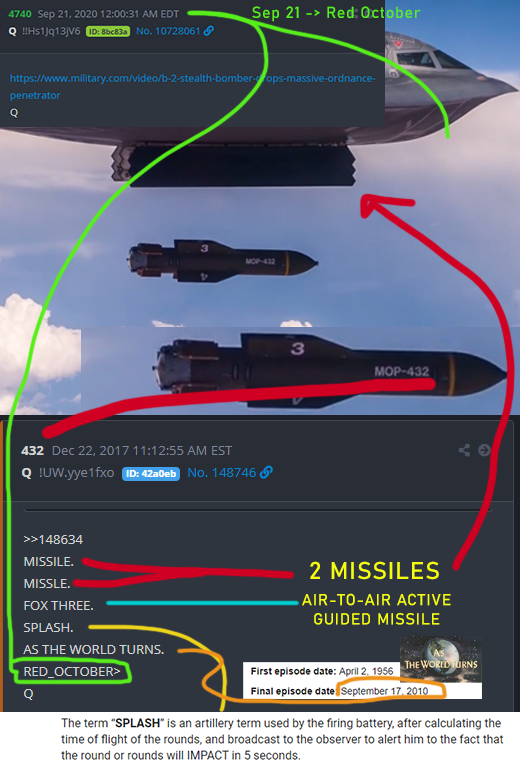Open the enlarged MOP-432 bomb image
This screenshot has height=769, width=520.
point(294,370)
